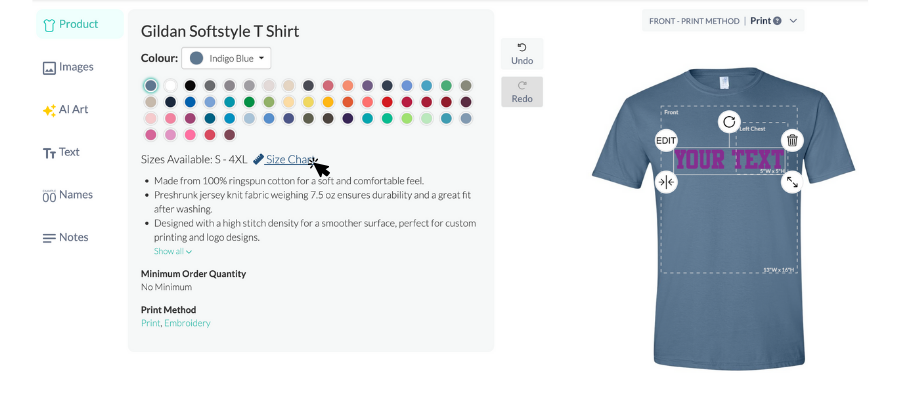
Task: Select the YOUR TEXT element on the shirt
Action: (x=729, y=160)
